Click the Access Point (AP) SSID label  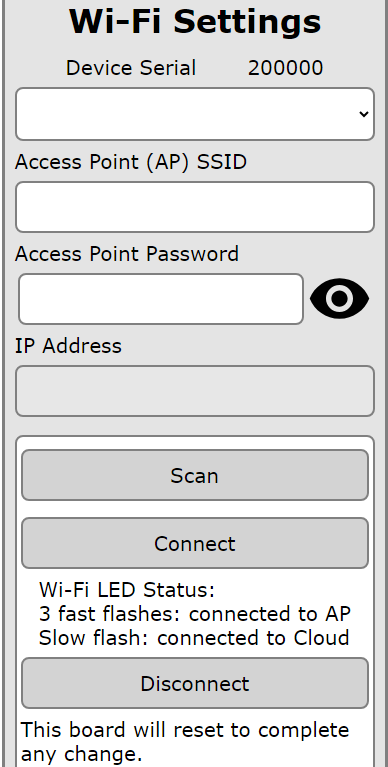tap(131, 162)
